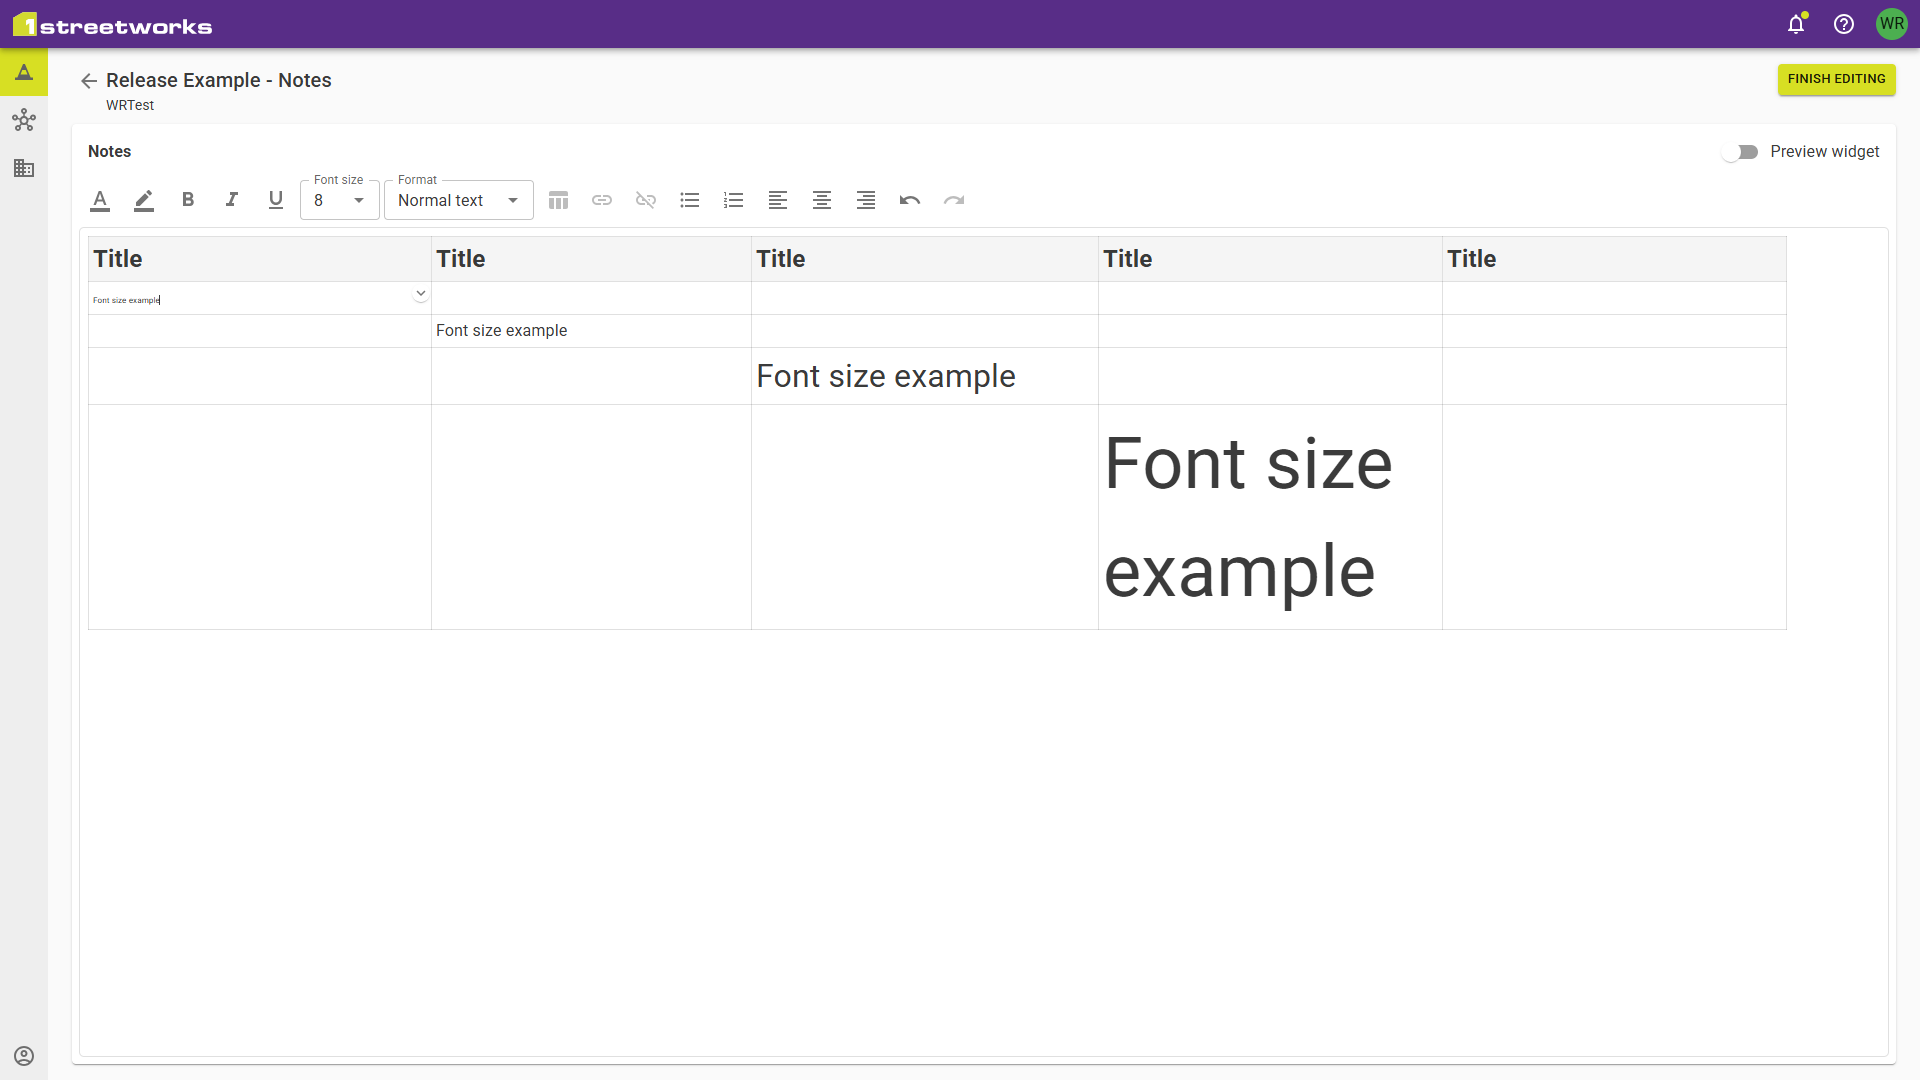The height and width of the screenshot is (1080, 1920).
Task: Toggle the Preview widget switch
Action: pos(1740,152)
